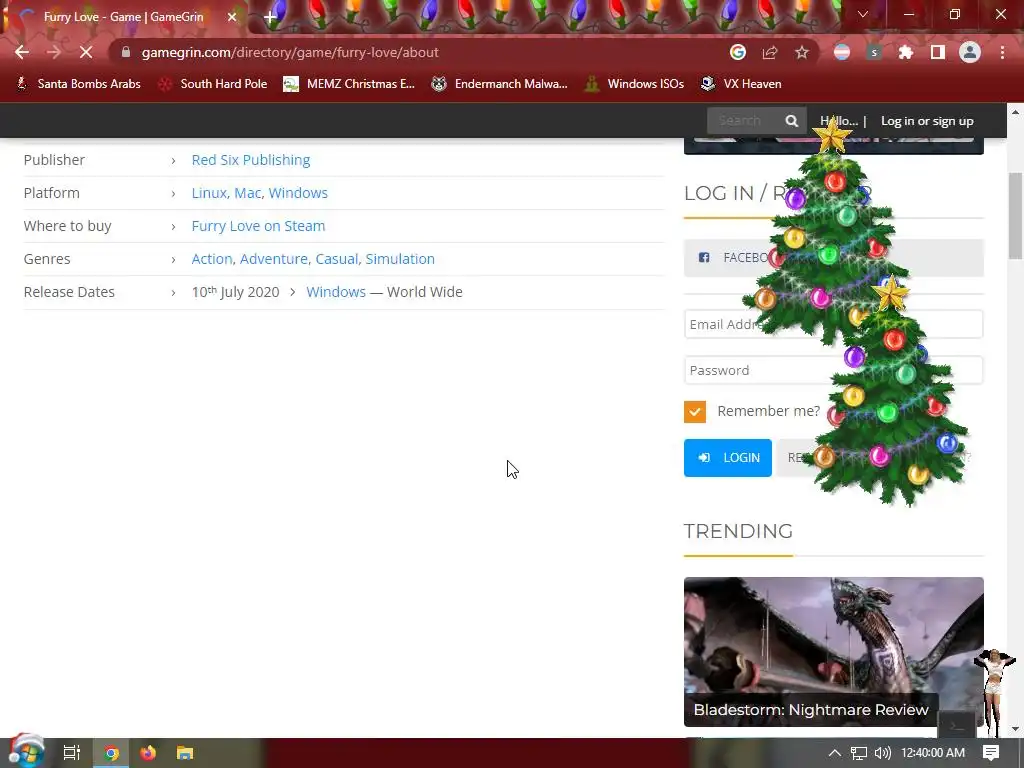
Task: Open Windows ISOs bookmark
Action: coord(634,84)
